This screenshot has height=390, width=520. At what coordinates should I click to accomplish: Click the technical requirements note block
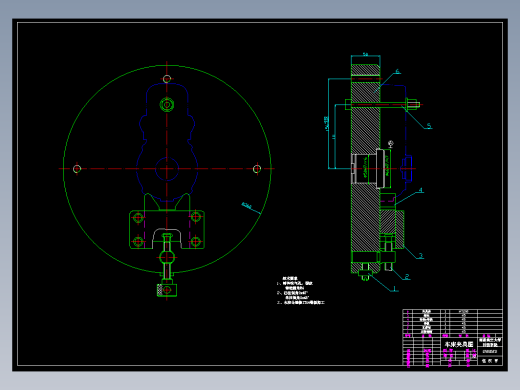click(x=300, y=291)
